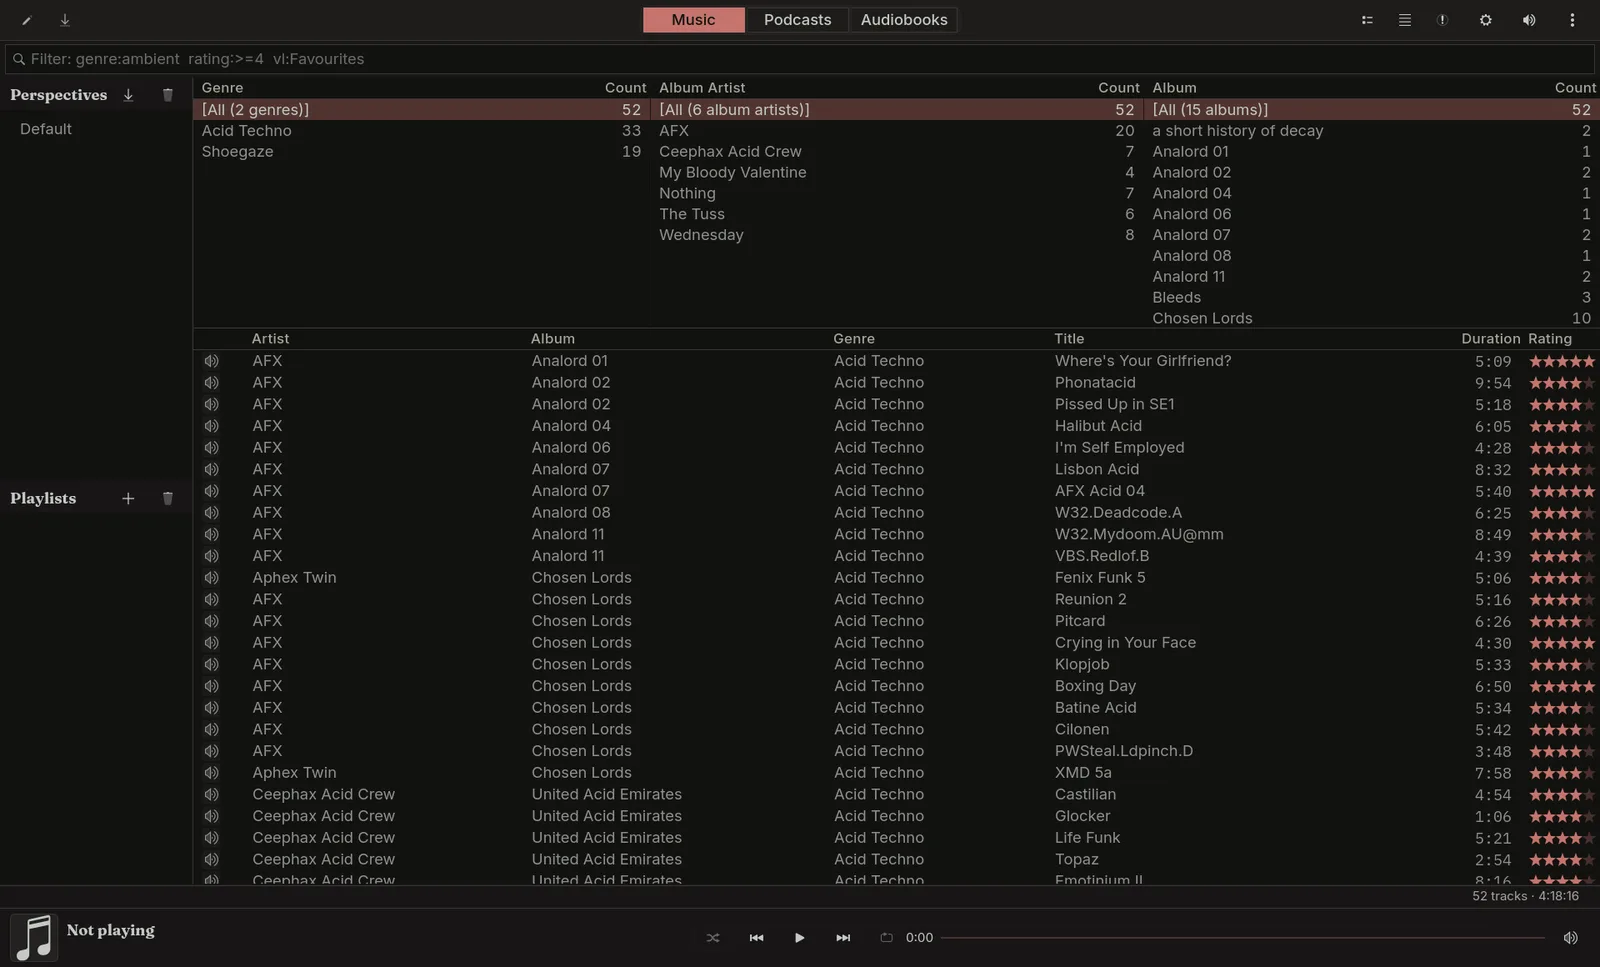
Task: Click speaker icon on the Halibut Acid row
Action: 211,426
